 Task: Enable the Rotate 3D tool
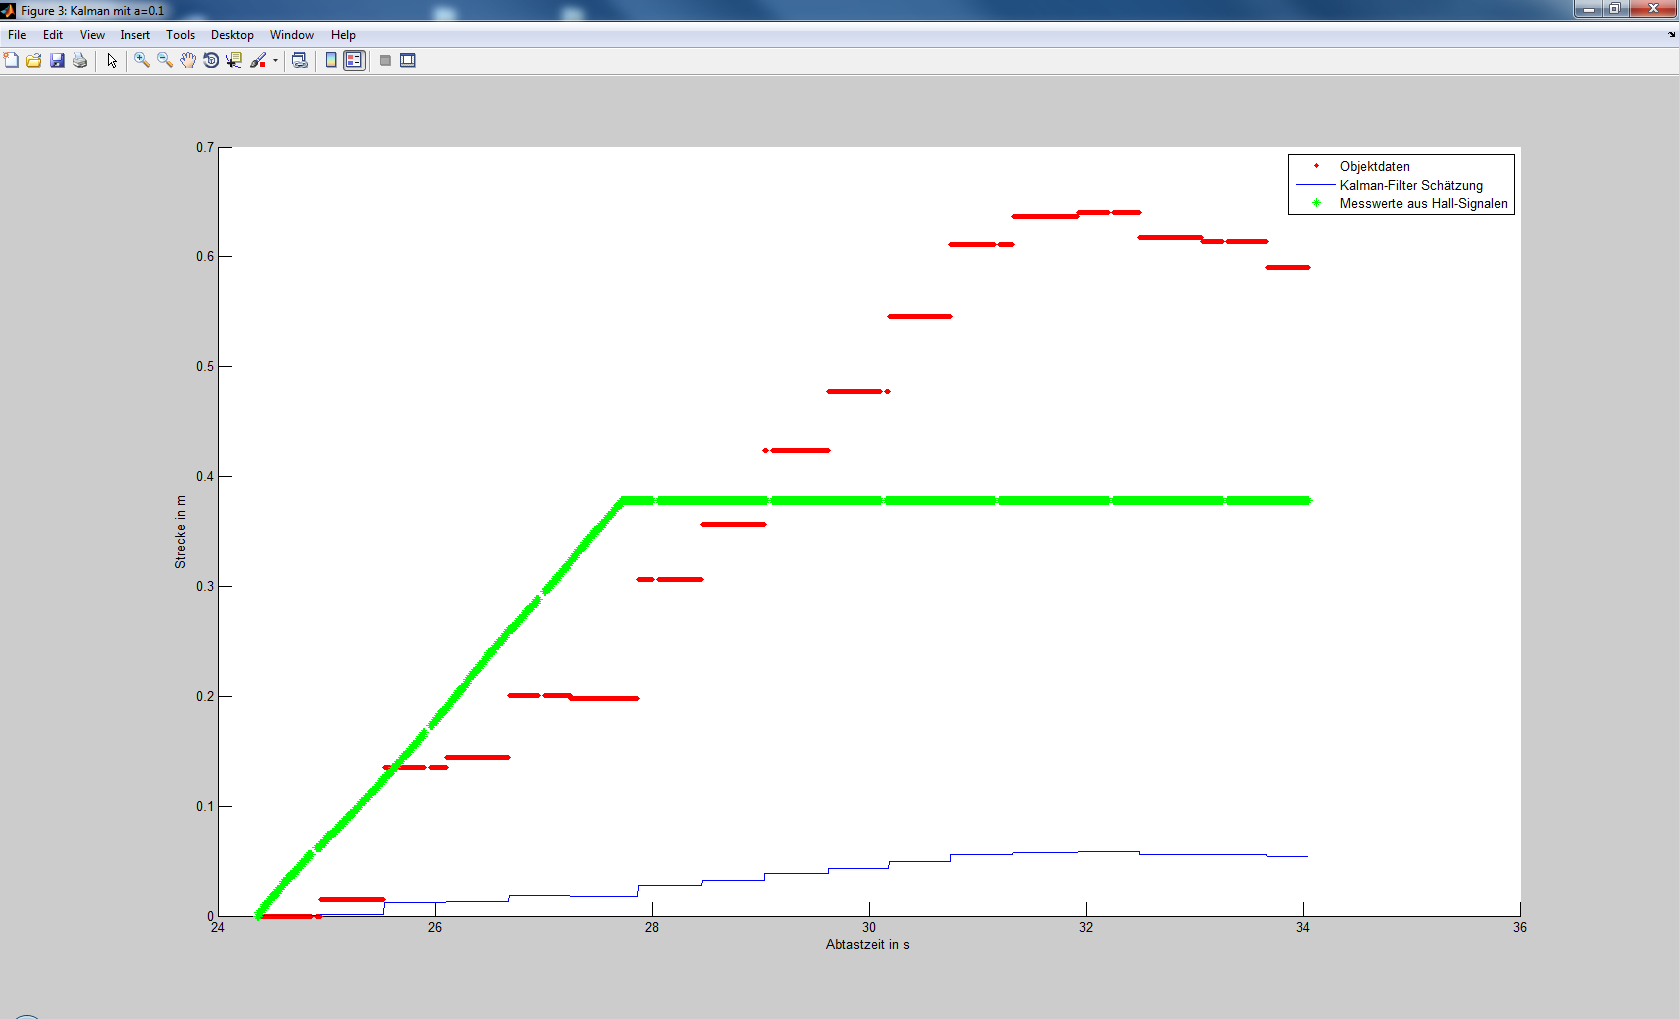[211, 61]
